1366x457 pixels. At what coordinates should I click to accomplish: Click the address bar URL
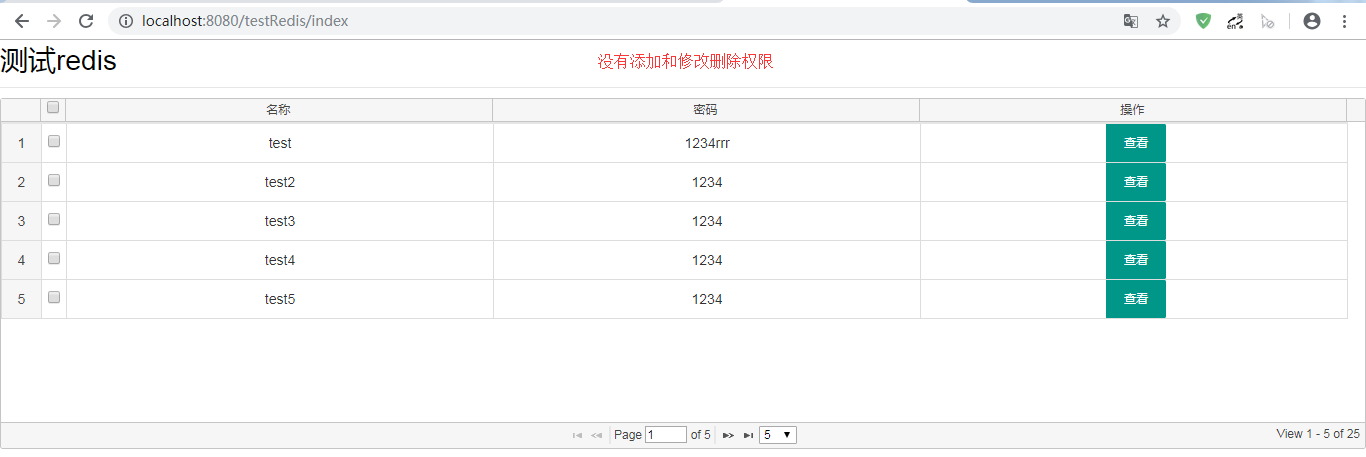pos(246,21)
